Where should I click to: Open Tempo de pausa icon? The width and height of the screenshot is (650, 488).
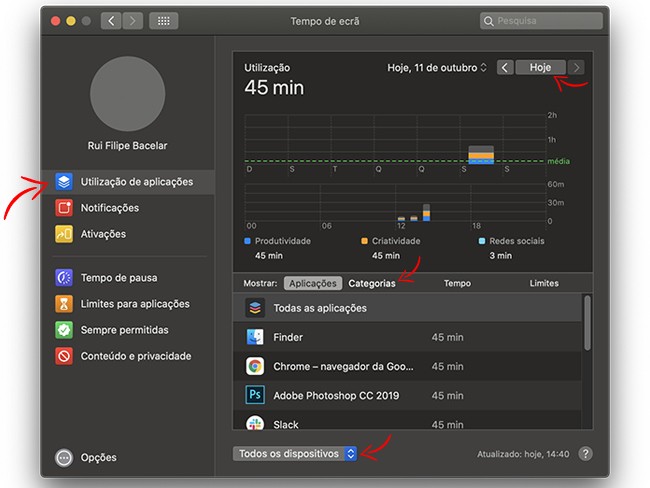[64, 278]
